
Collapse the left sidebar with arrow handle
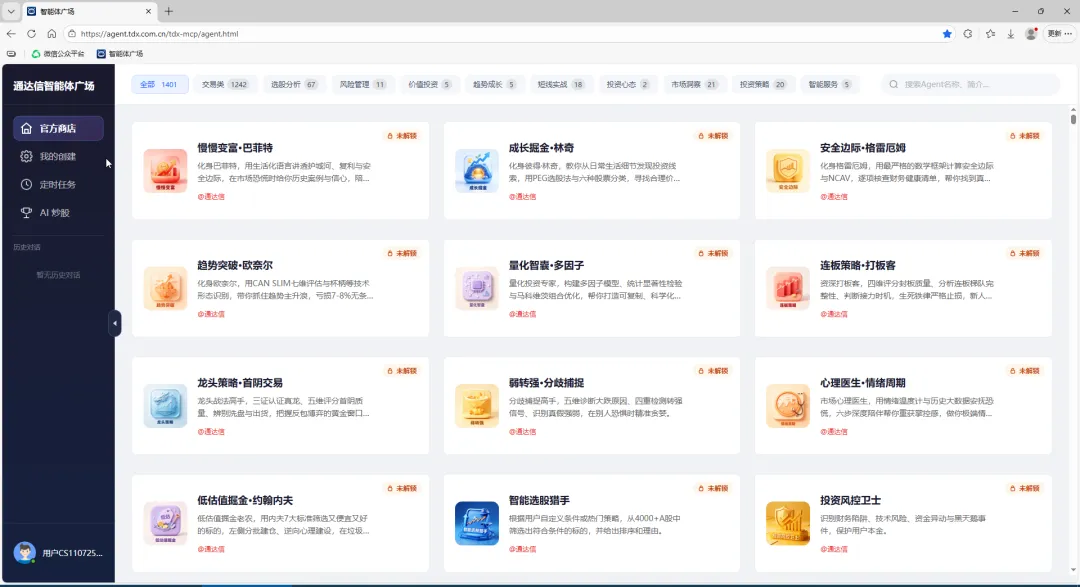pyautogui.click(x=114, y=323)
